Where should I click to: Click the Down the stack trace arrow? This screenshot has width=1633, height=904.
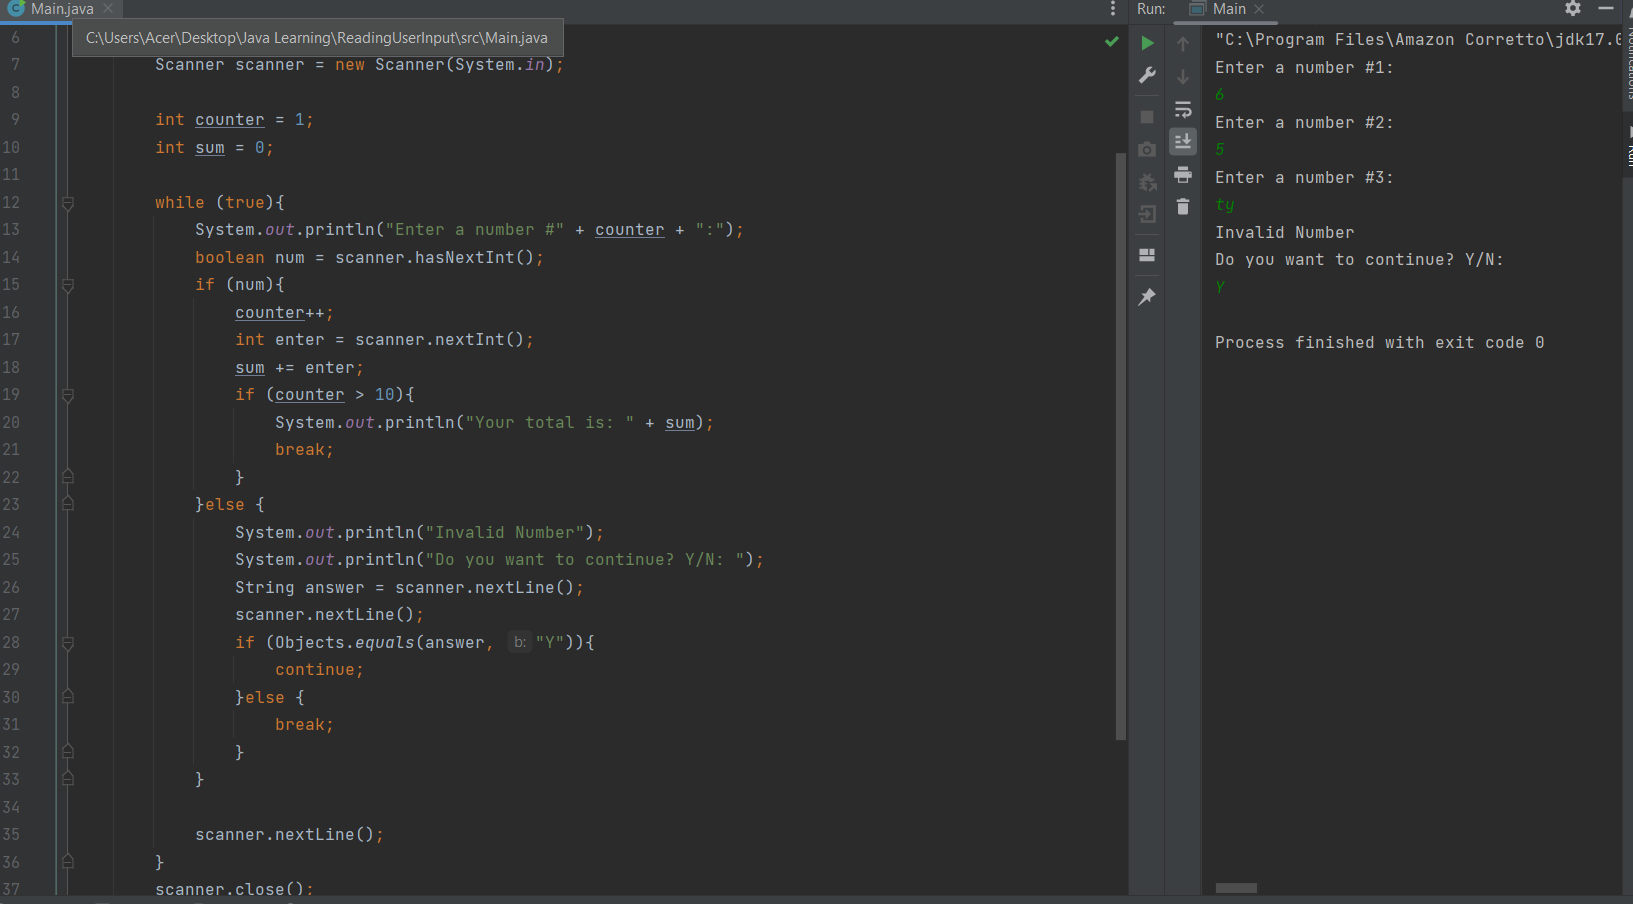click(x=1183, y=76)
